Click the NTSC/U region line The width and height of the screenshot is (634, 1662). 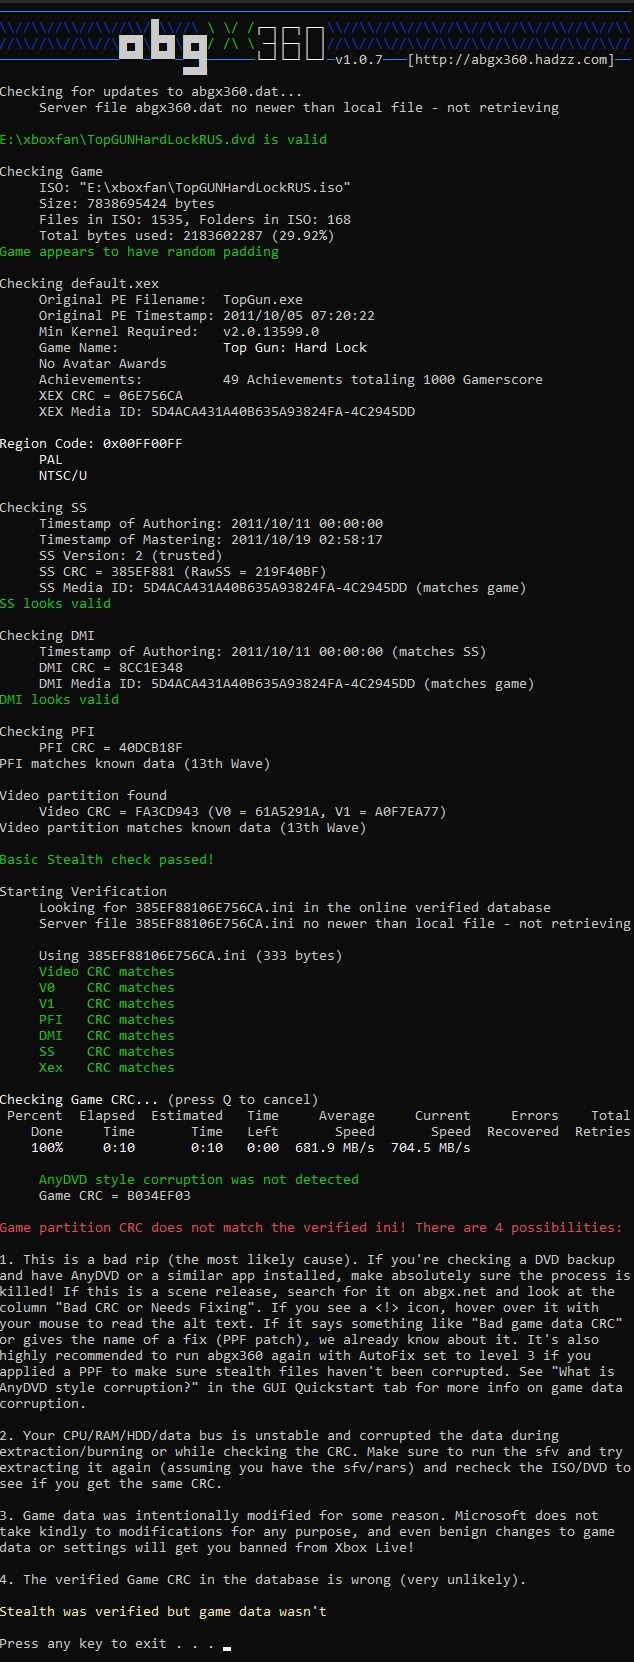pyautogui.click(x=63, y=476)
